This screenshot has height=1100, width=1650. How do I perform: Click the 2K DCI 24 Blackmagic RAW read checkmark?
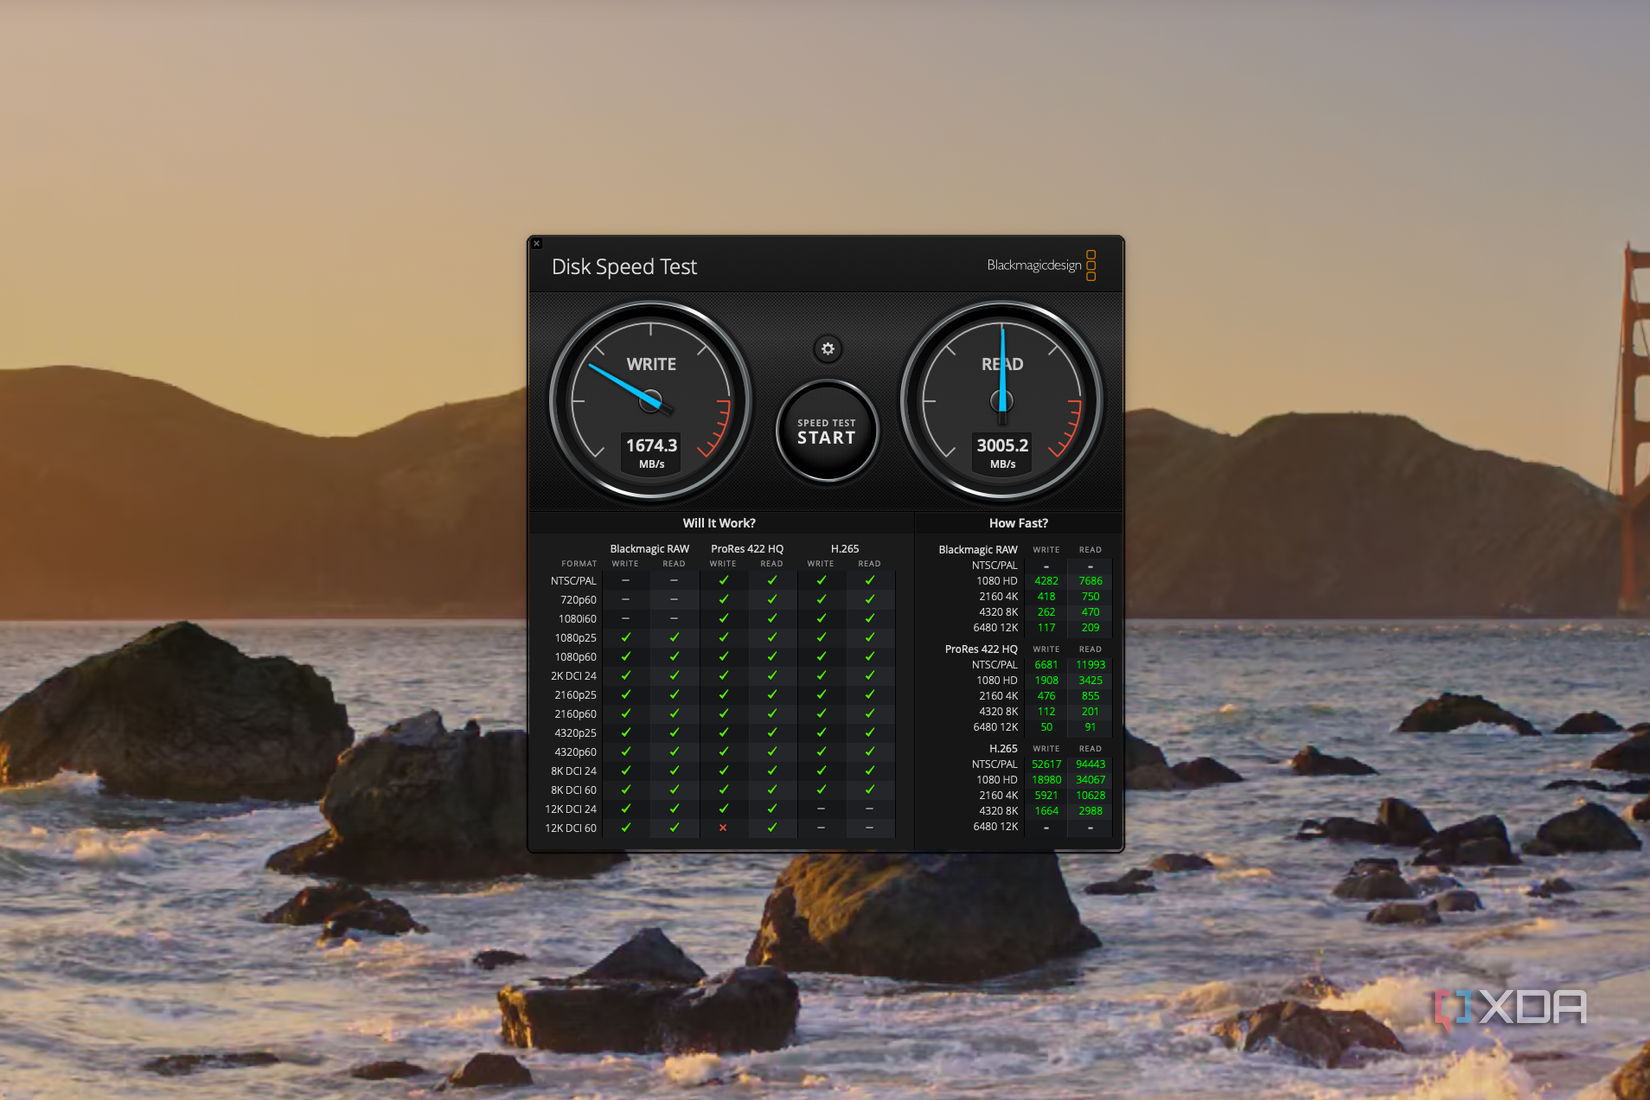(x=674, y=676)
